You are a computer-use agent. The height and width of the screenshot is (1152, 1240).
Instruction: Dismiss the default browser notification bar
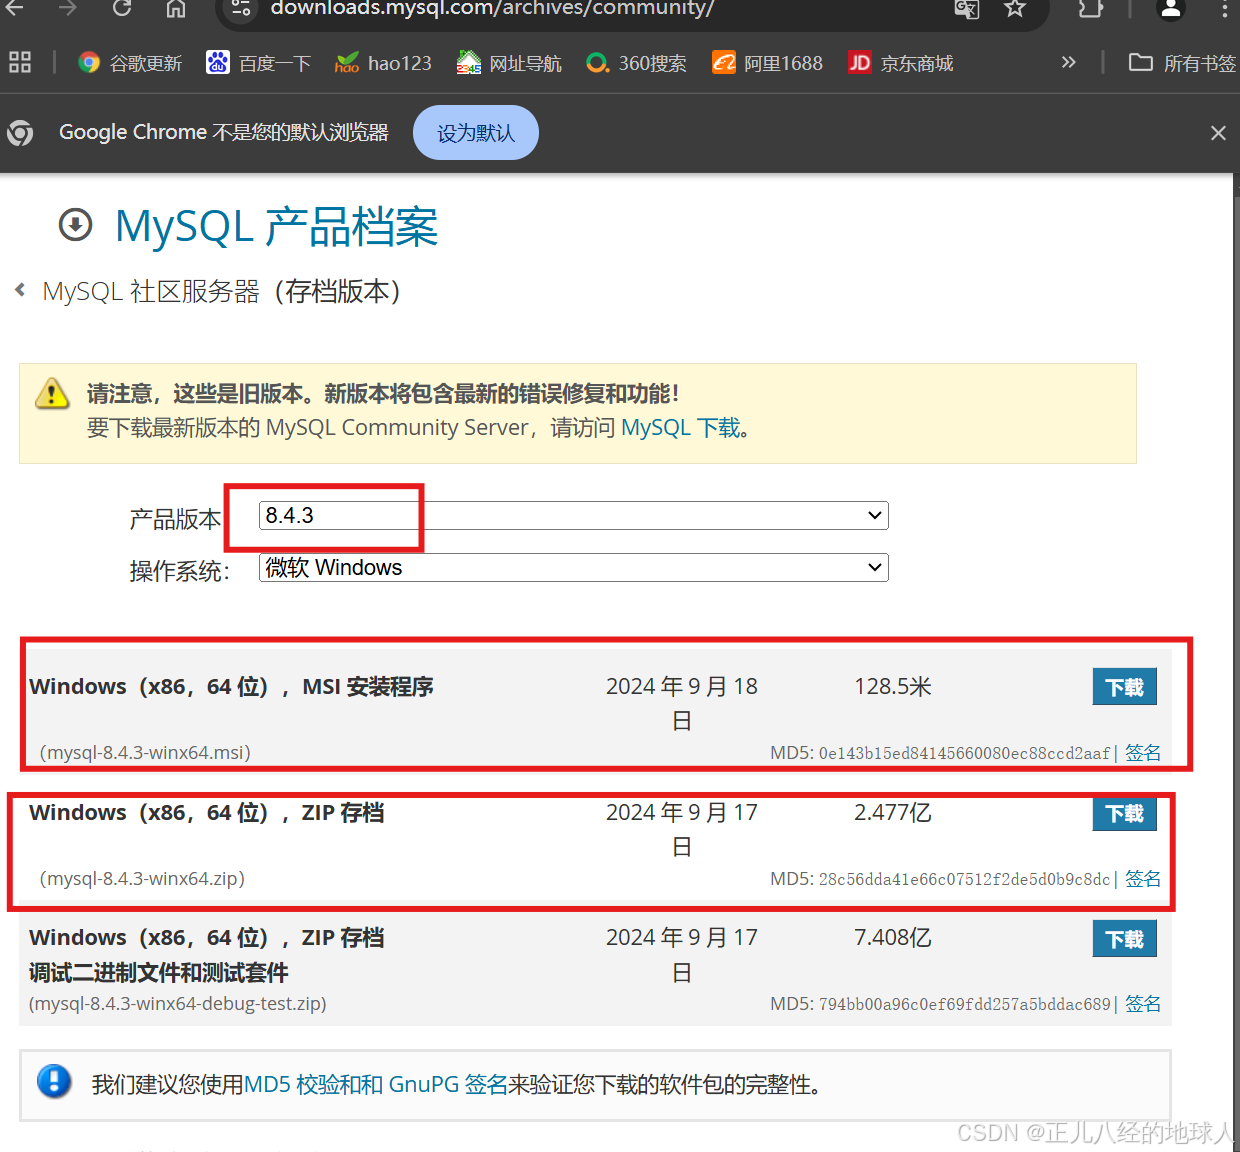point(1218,133)
